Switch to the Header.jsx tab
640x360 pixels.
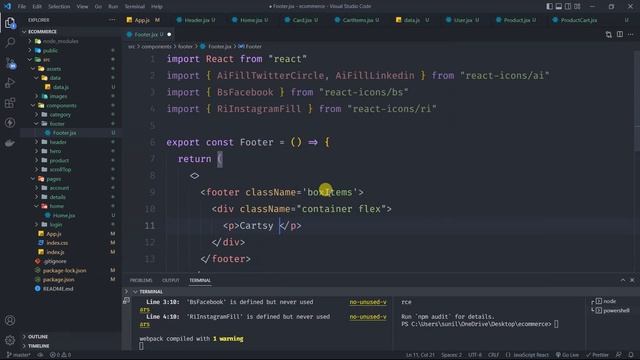pyautogui.click(x=196, y=20)
